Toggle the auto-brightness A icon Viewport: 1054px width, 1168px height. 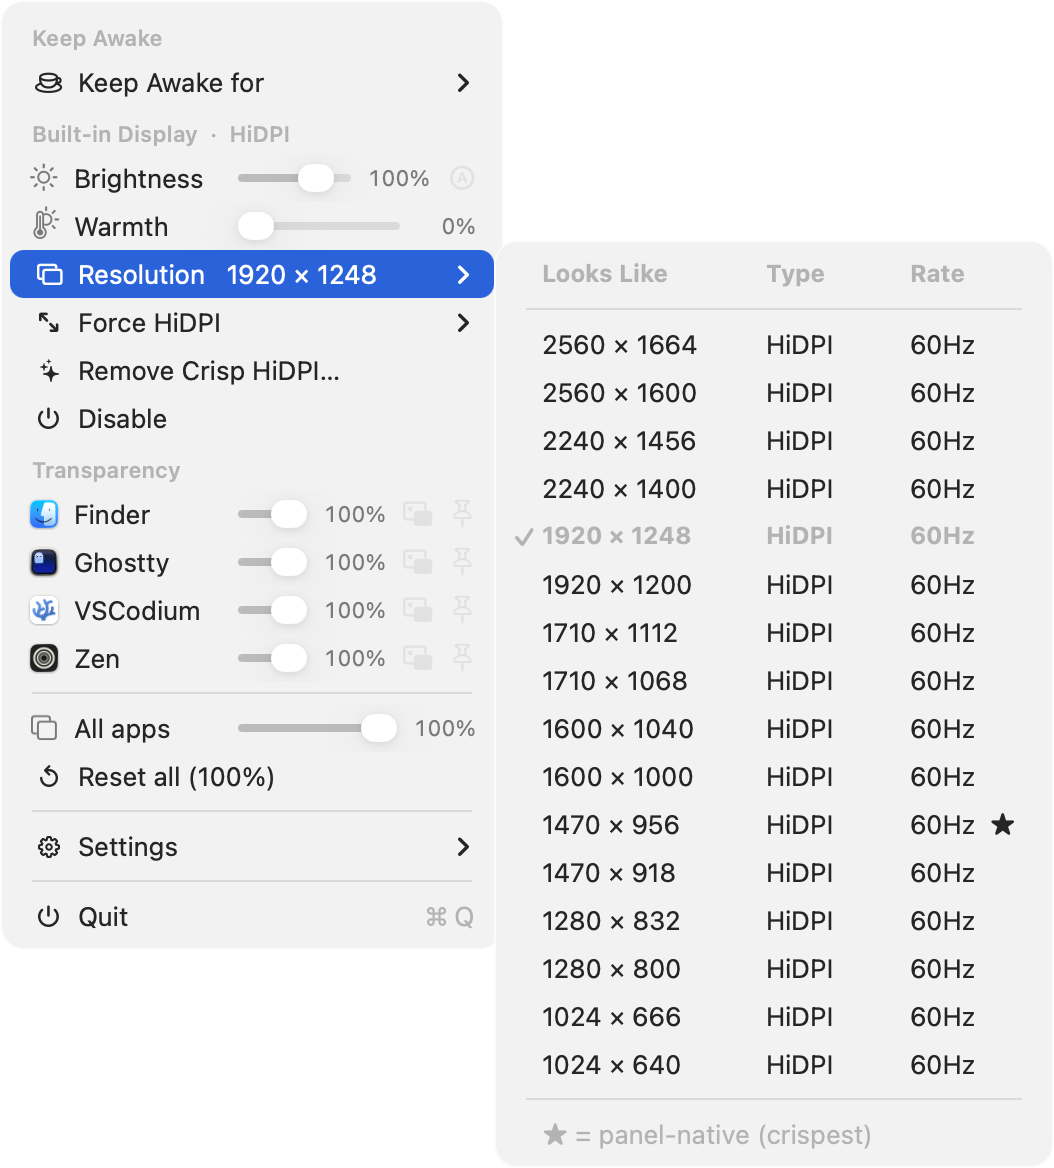pyautogui.click(x=462, y=178)
